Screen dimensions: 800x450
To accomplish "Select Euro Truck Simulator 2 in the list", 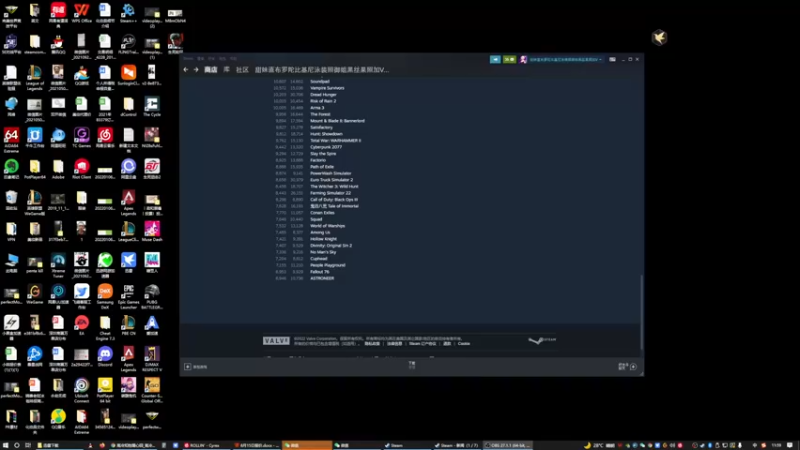I will coord(331,180).
